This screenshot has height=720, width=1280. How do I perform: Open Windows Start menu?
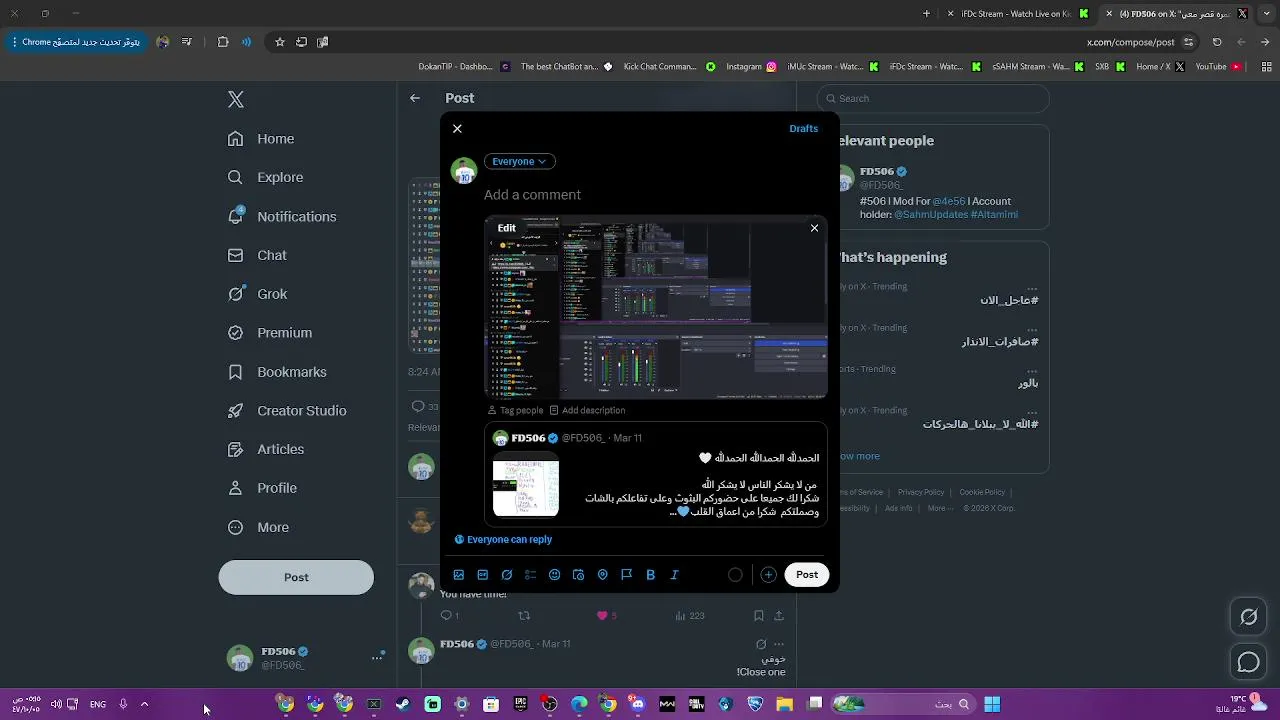coord(992,704)
